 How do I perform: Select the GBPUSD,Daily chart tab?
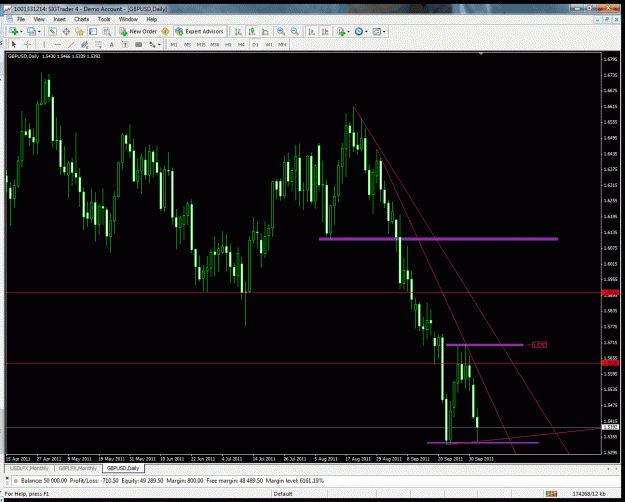(x=123, y=468)
